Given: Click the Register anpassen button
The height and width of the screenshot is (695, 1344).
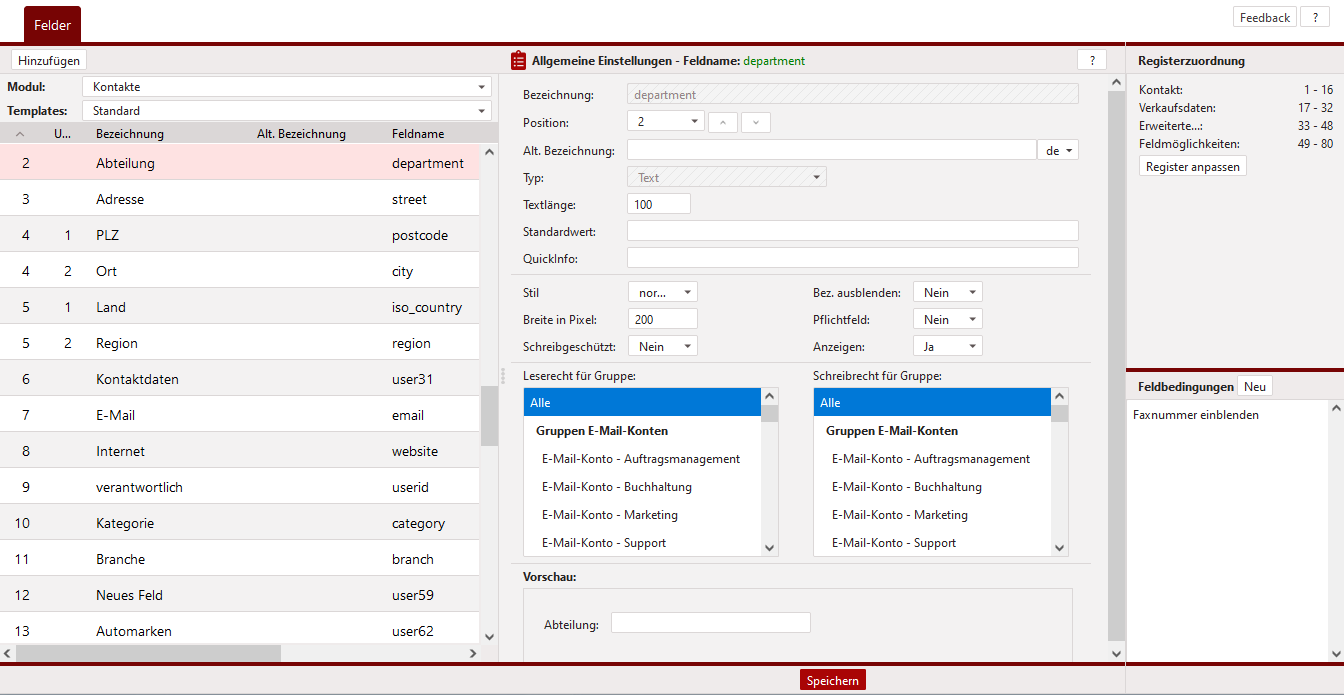Looking at the screenshot, I should (x=1192, y=167).
